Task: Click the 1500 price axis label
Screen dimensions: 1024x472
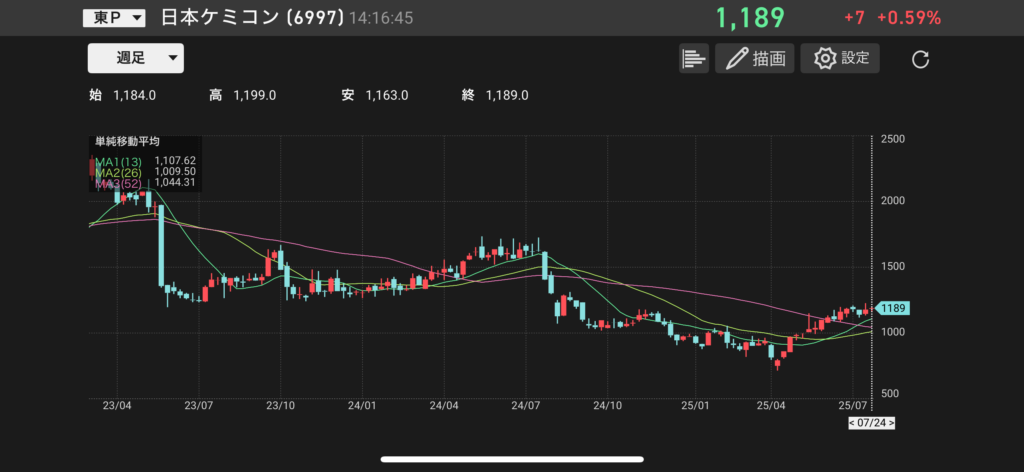Action: (893, 266)
